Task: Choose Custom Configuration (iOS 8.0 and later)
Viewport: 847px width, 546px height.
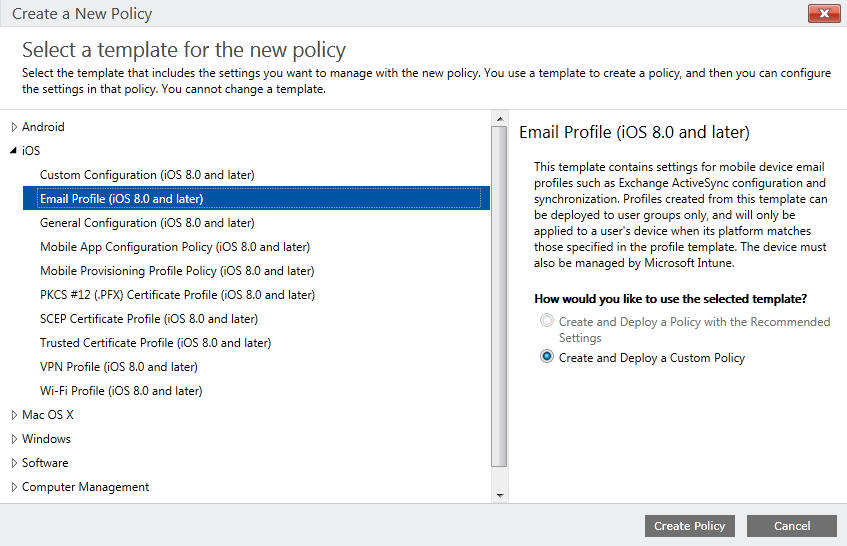Action: pos(147,175)
